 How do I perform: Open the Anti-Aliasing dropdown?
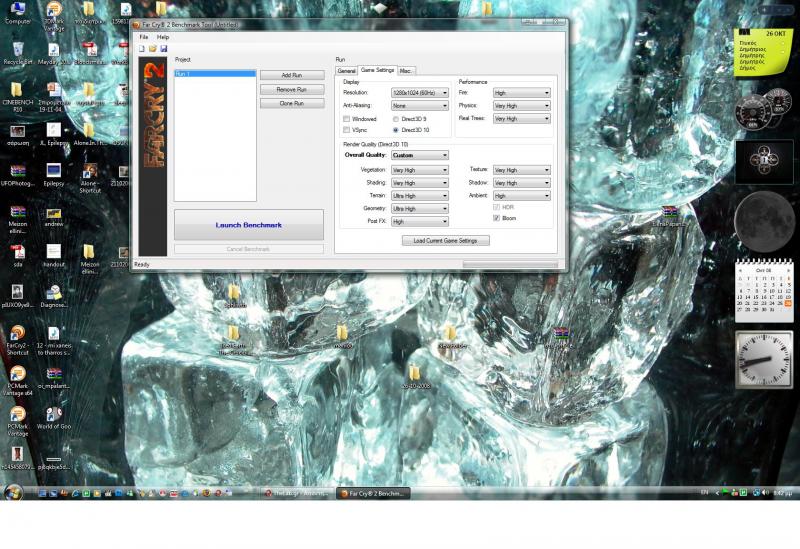pyautogui.click(x=419, y=106)
